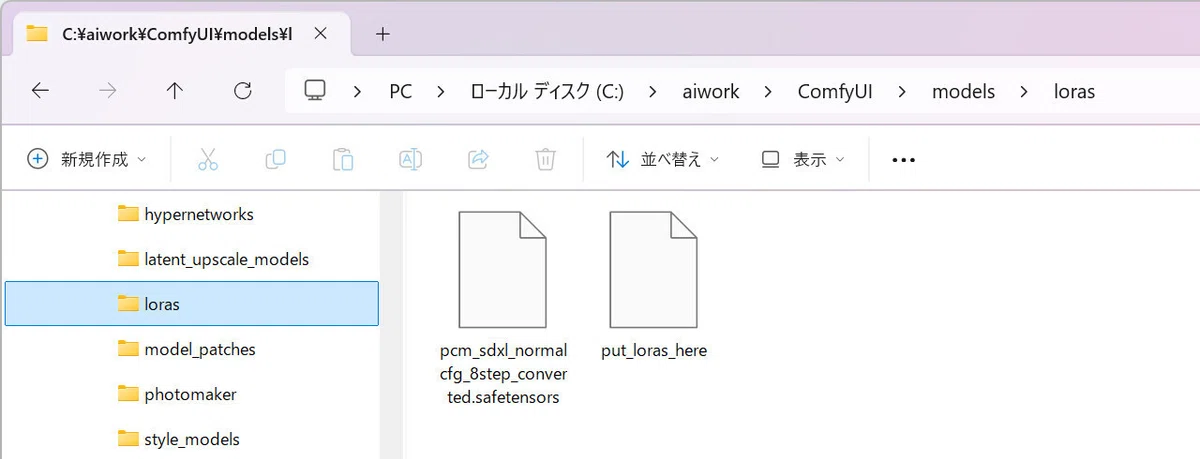Select put_loras_here file icon

(653, 269)
